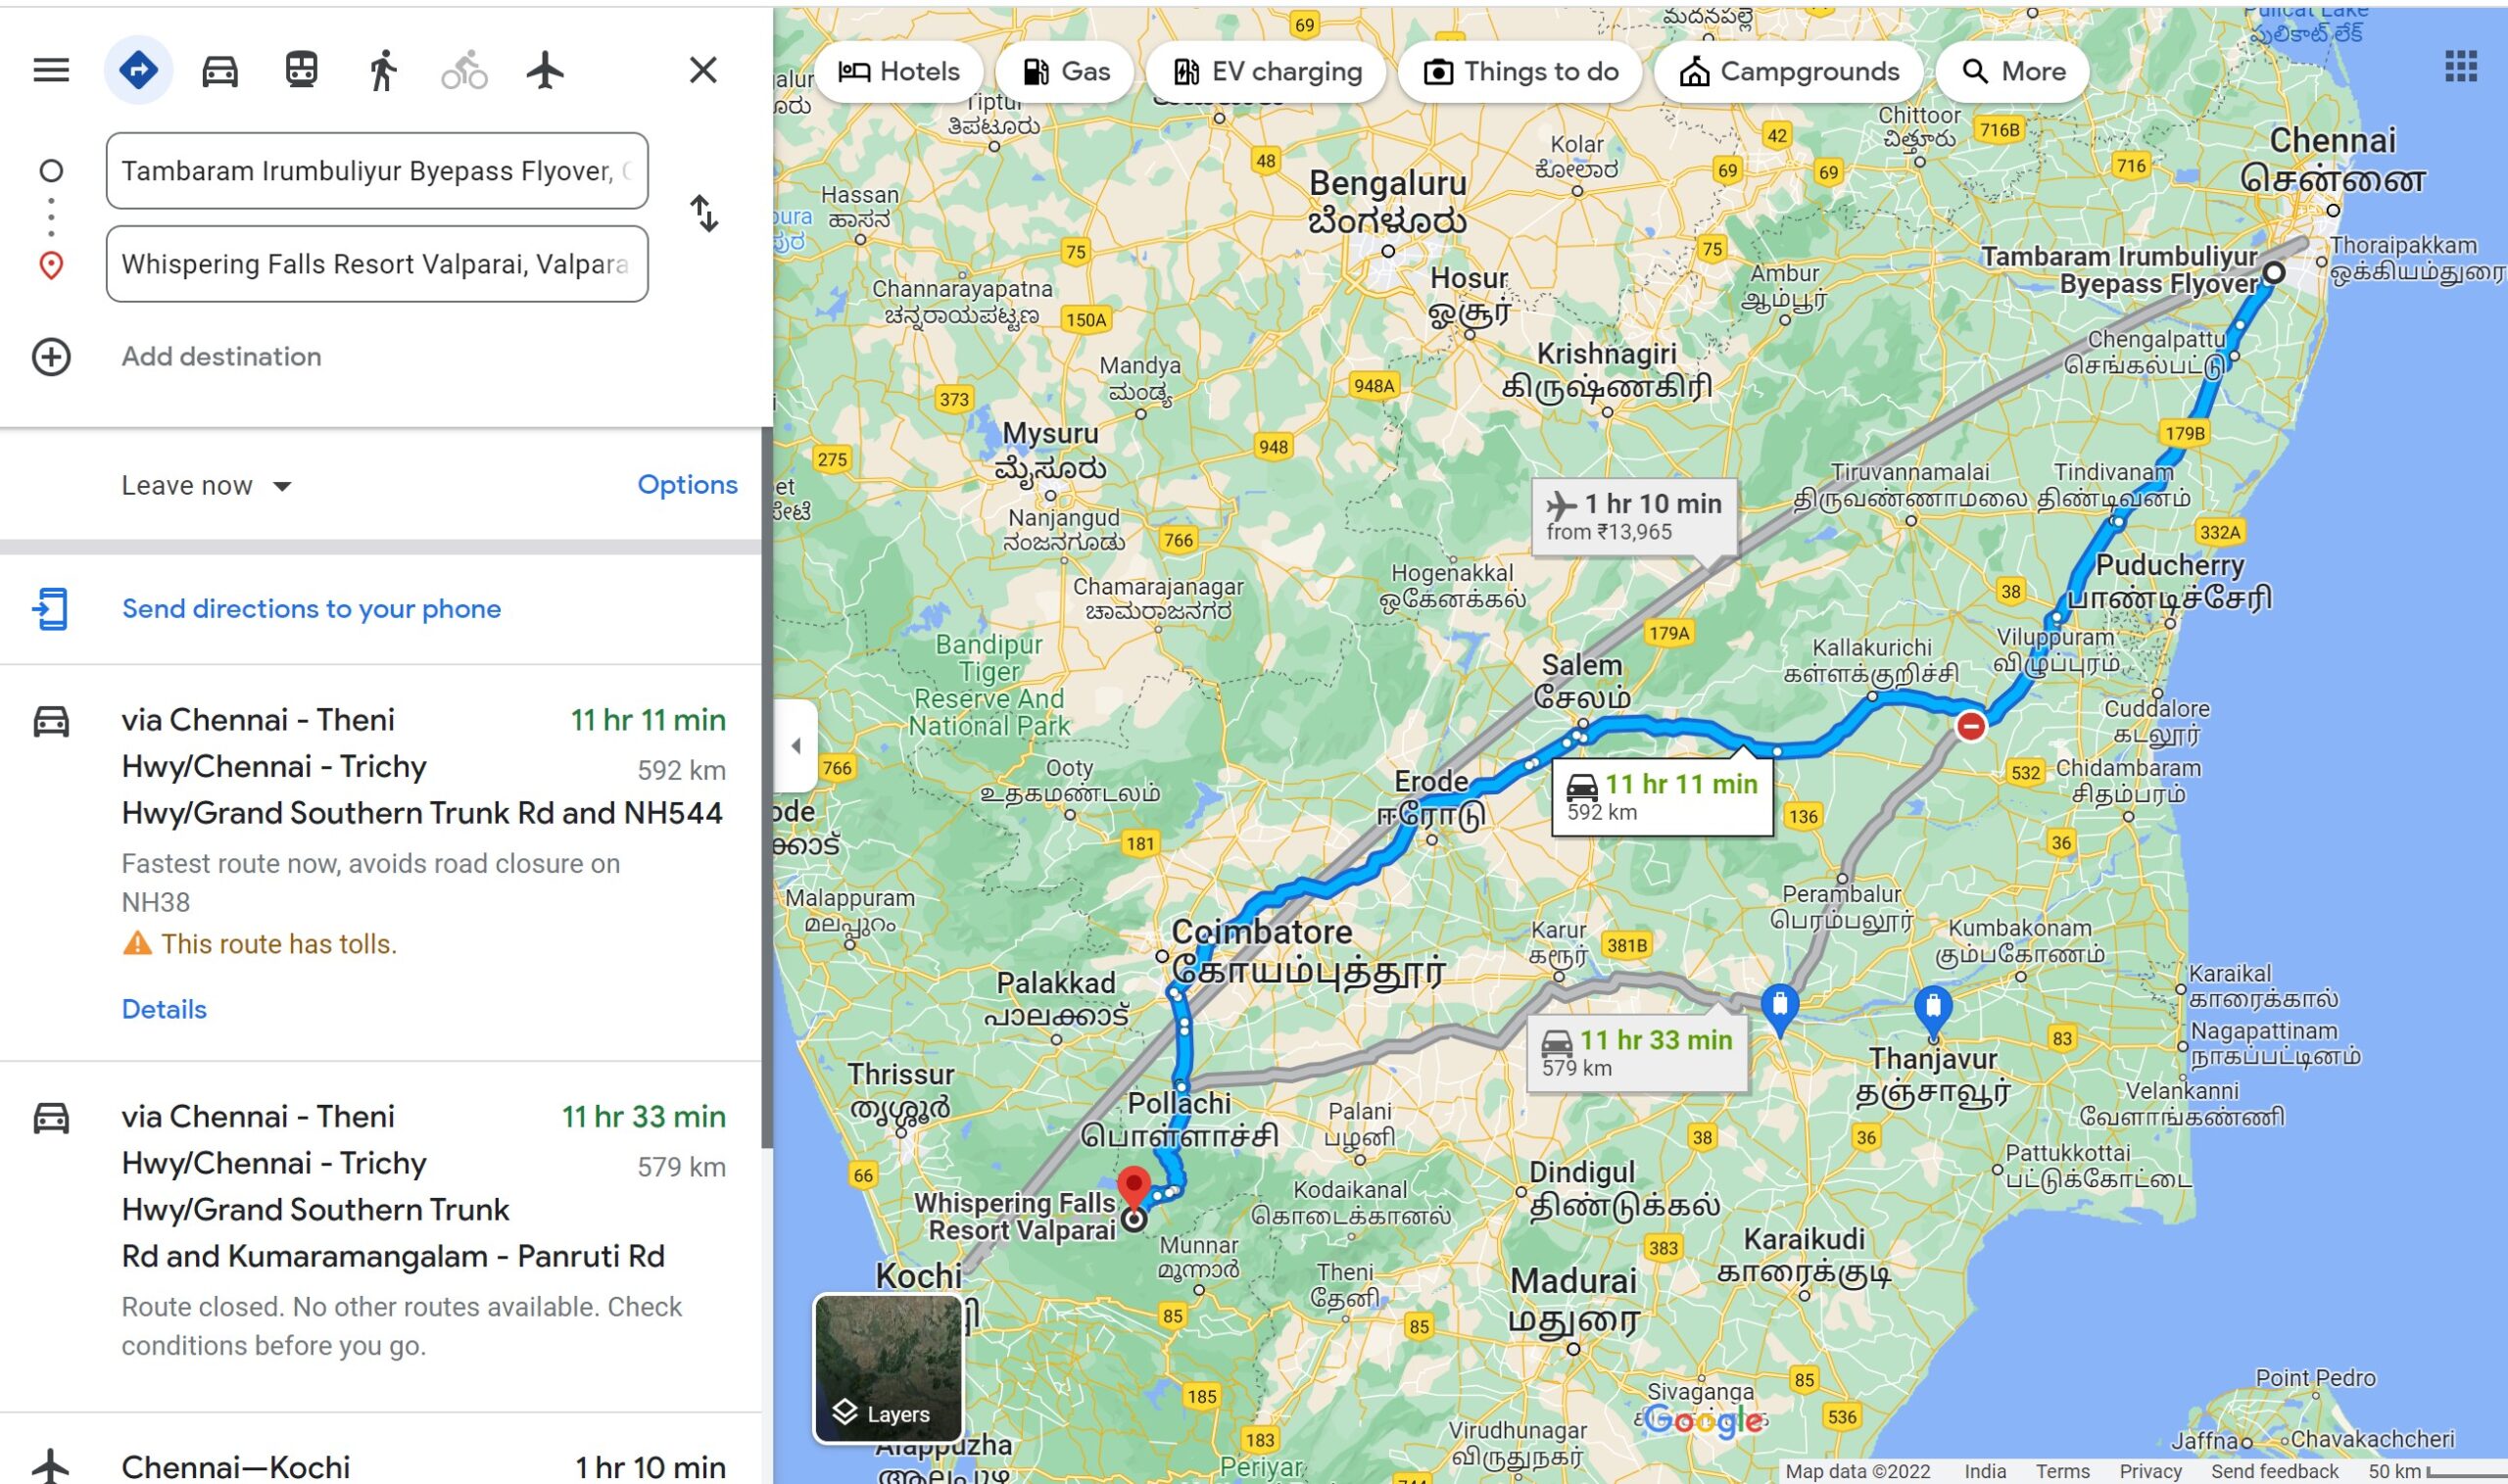Click the starting point input field
Screen dimensions: 2508x1484
click(377, 171)
